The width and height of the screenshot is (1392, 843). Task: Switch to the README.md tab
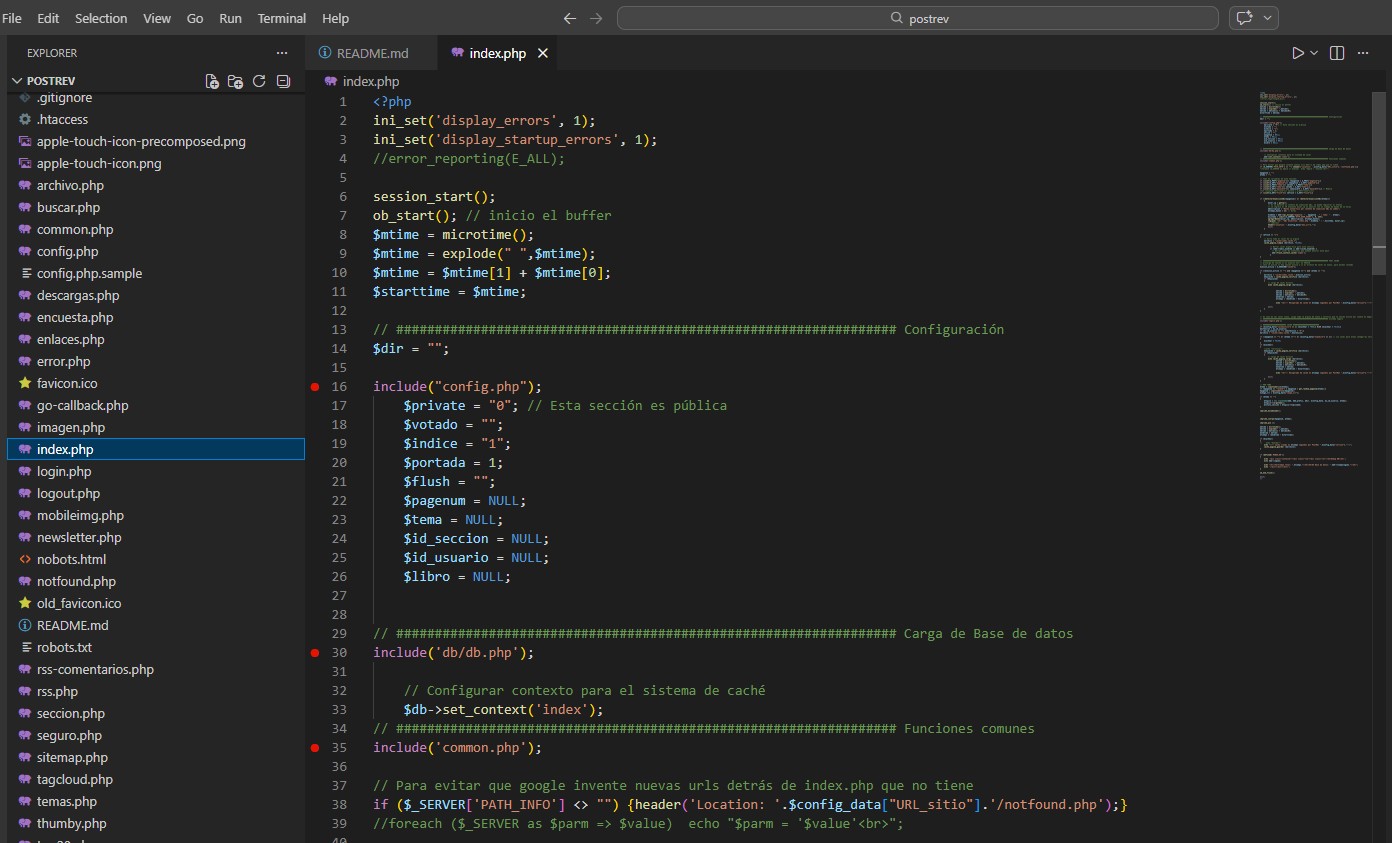click(x=372, y=53)
